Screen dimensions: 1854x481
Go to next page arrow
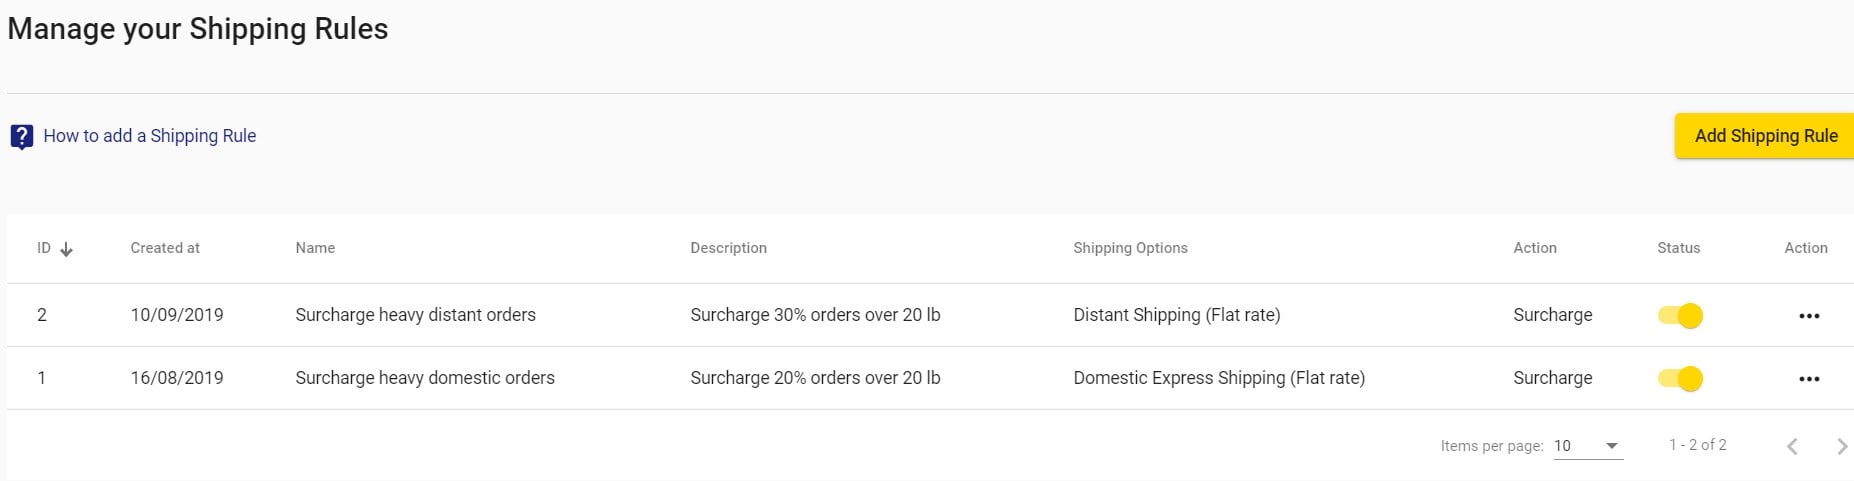click(x=1841, y=446)
